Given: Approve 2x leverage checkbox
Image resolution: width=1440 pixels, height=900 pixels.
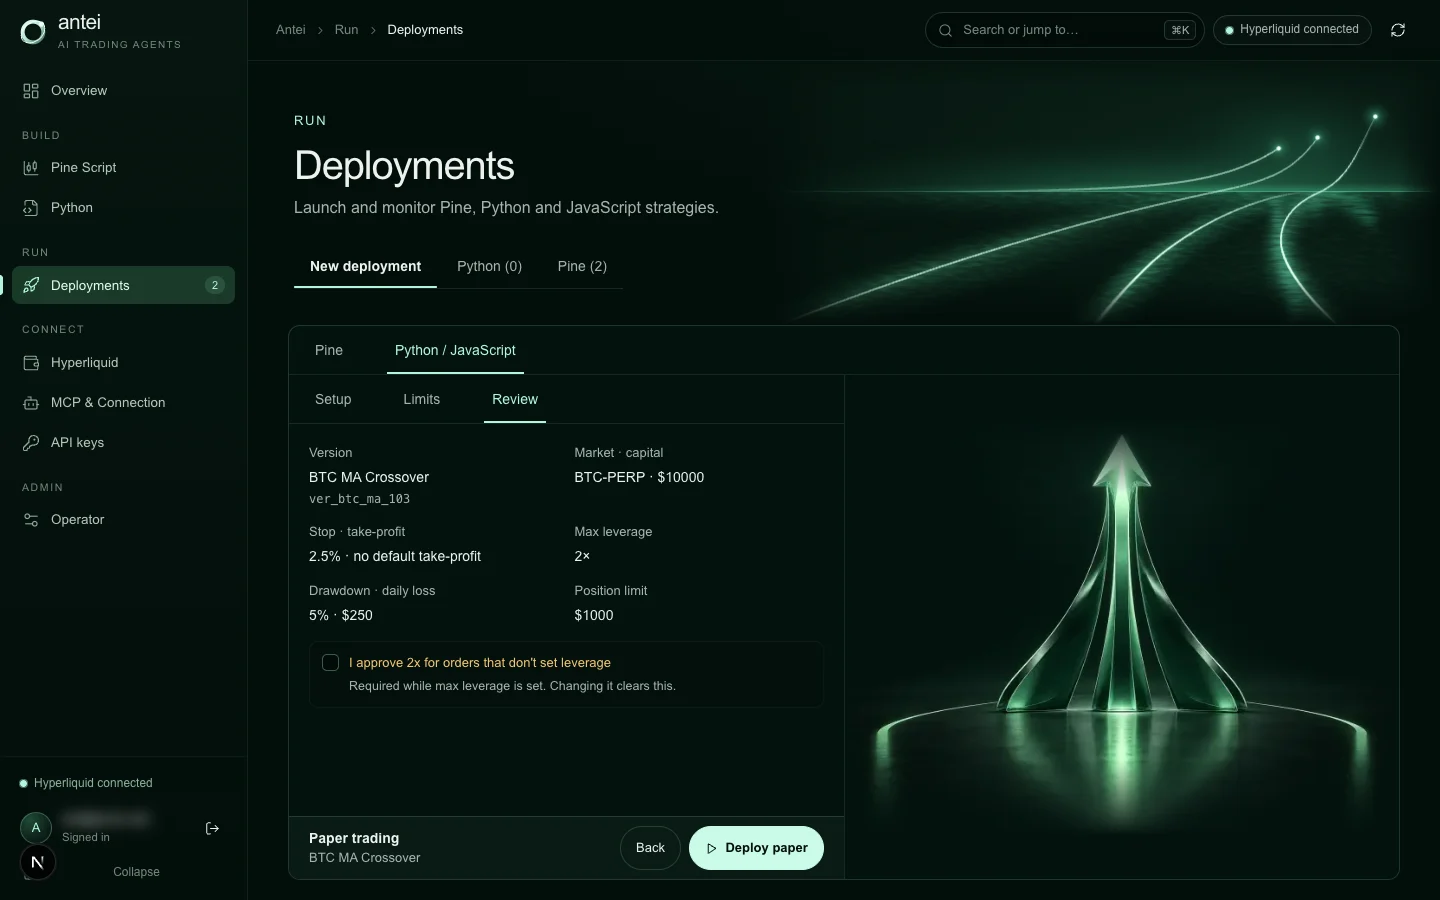Looking at the screenshot, I should click(330, 662).
